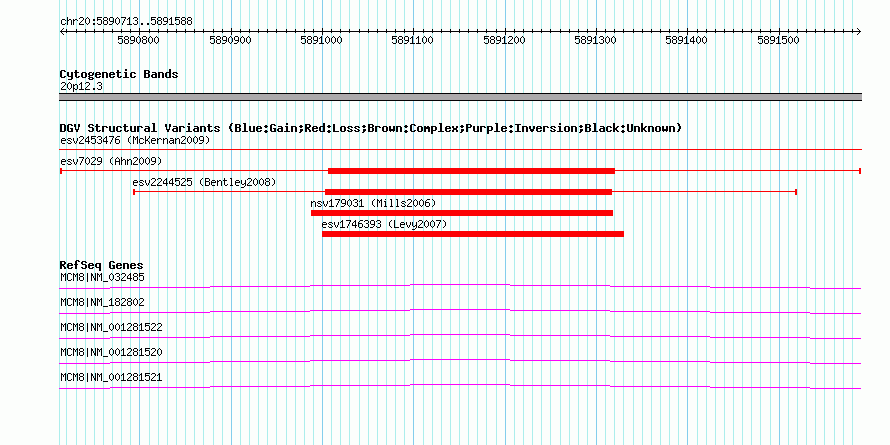Click ruler position 5891200
This screenshot has width=890, height=445.
[505, 40]
